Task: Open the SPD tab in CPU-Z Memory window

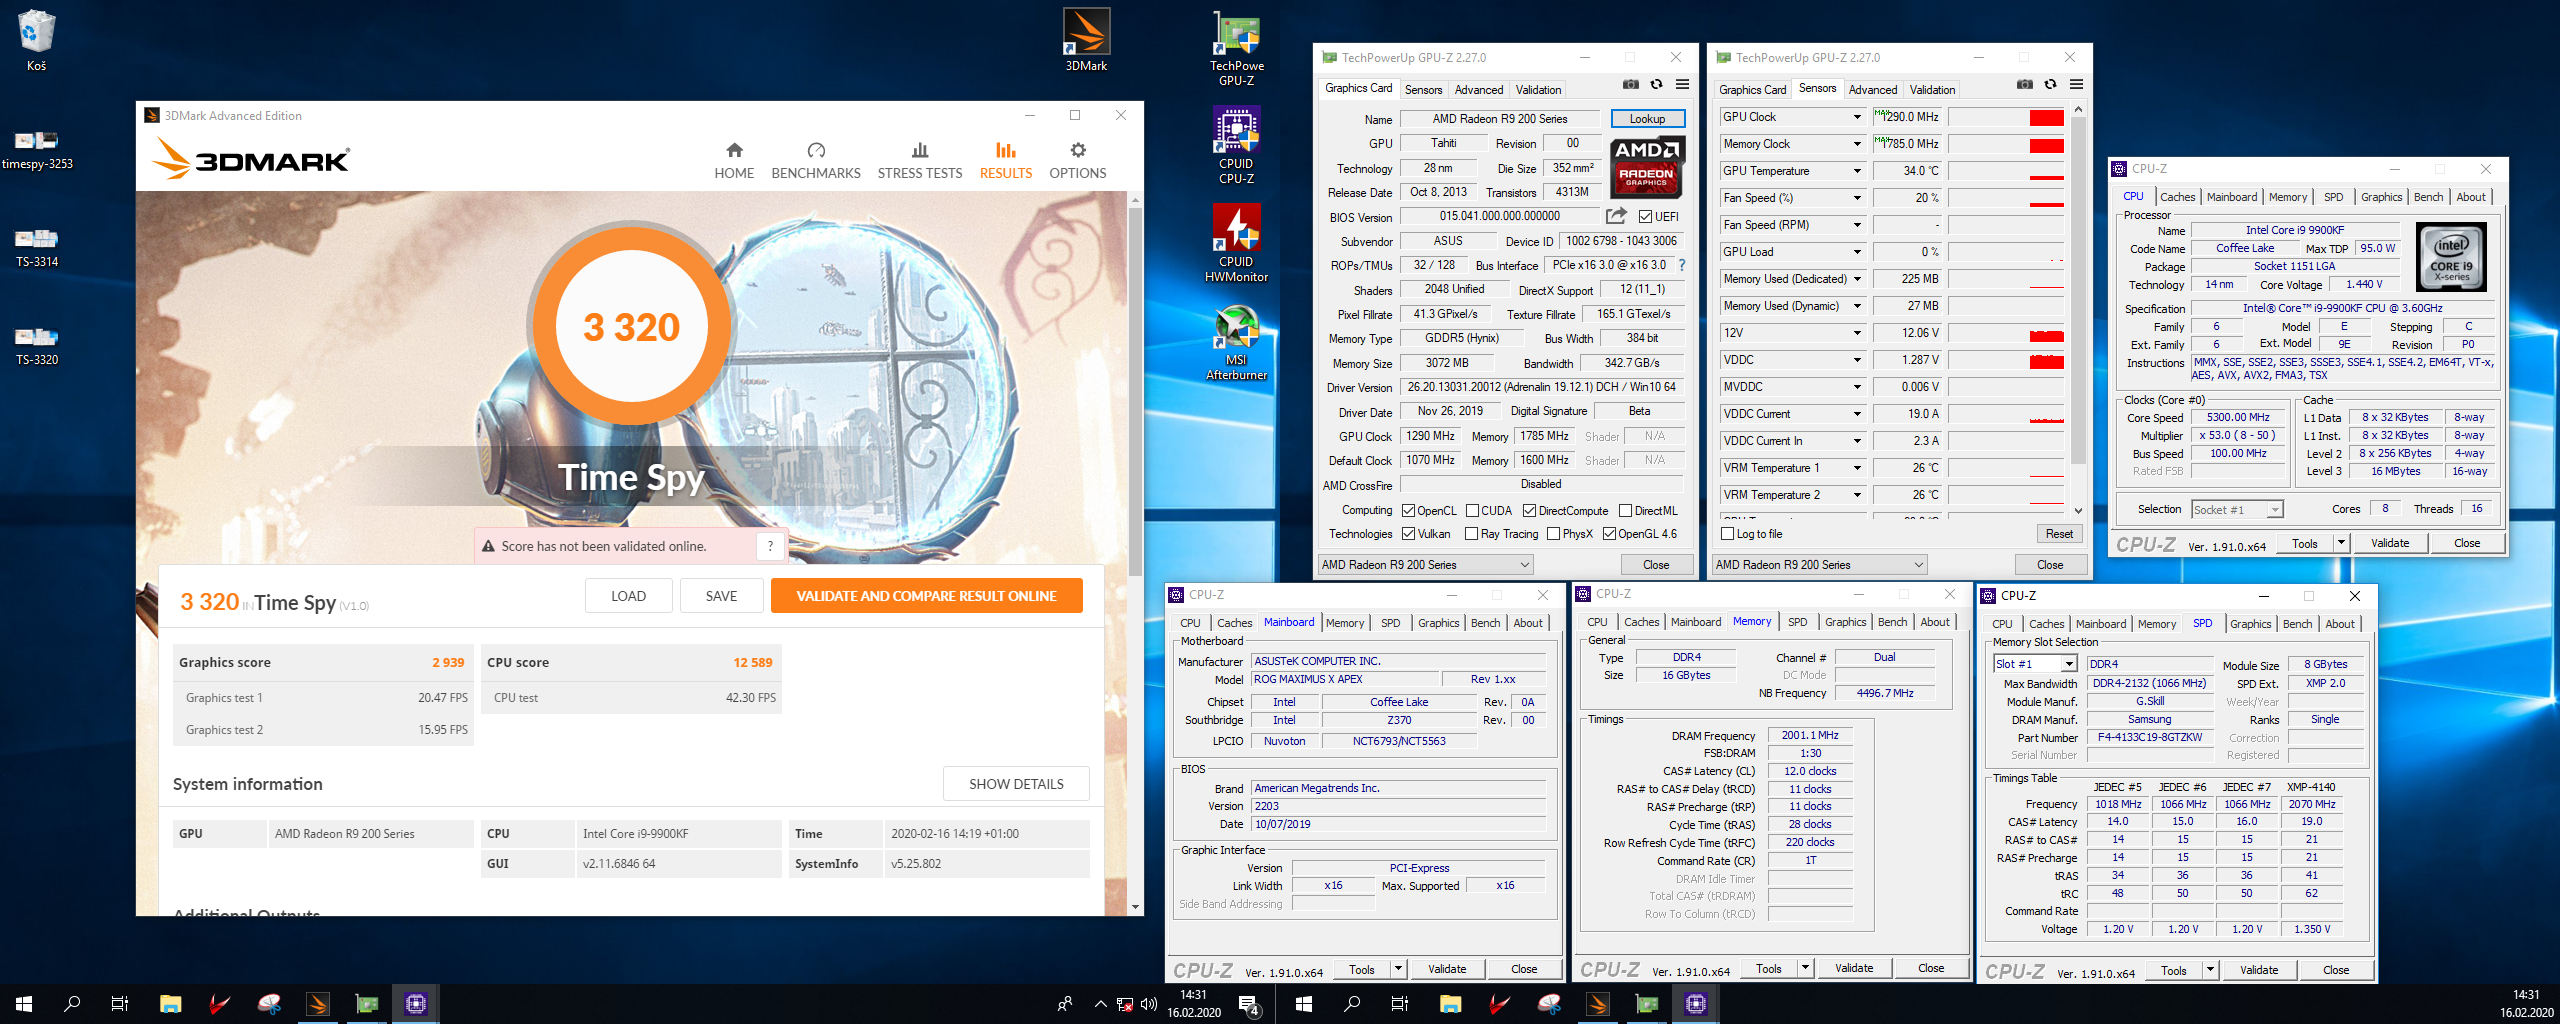Action: (1797, 622)
